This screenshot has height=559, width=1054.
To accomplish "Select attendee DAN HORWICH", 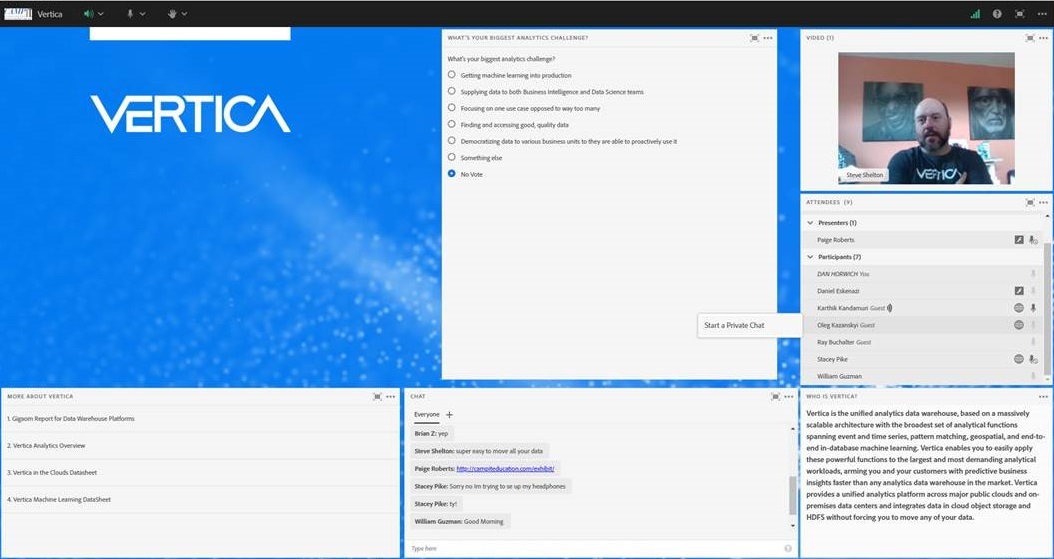I will coord(924,274).
